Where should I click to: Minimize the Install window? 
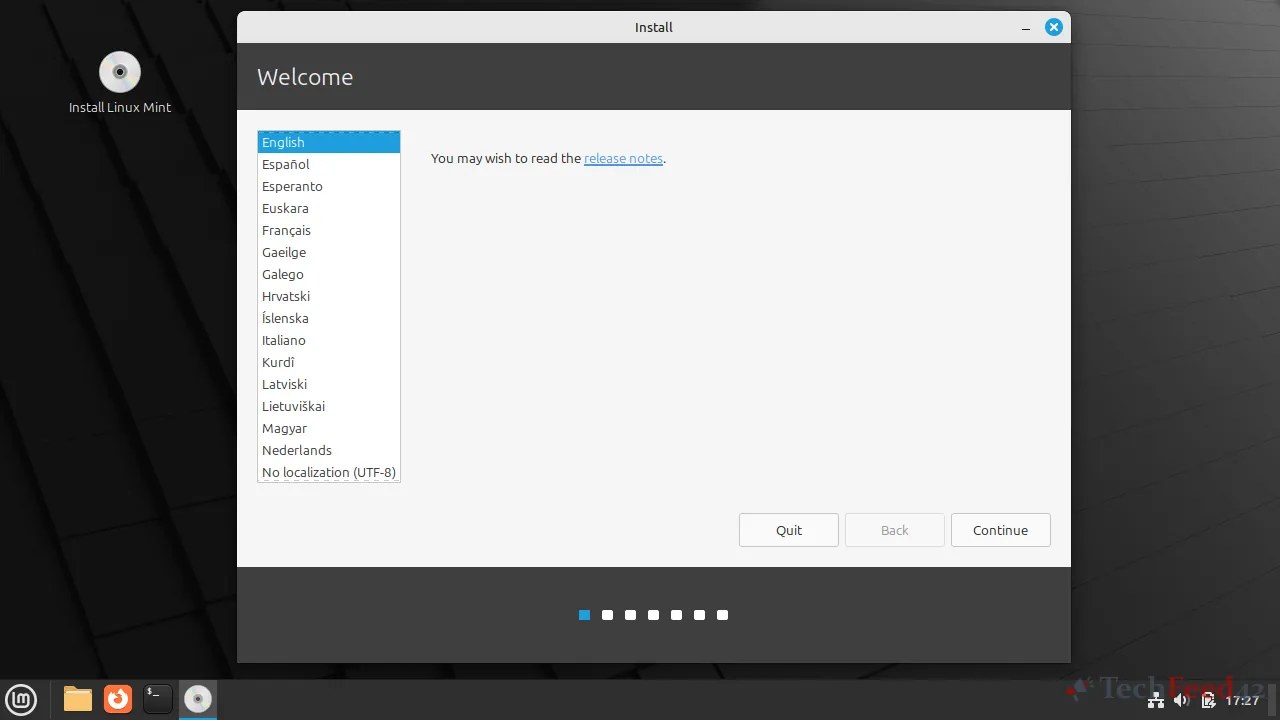click(x=1026, y=28)
